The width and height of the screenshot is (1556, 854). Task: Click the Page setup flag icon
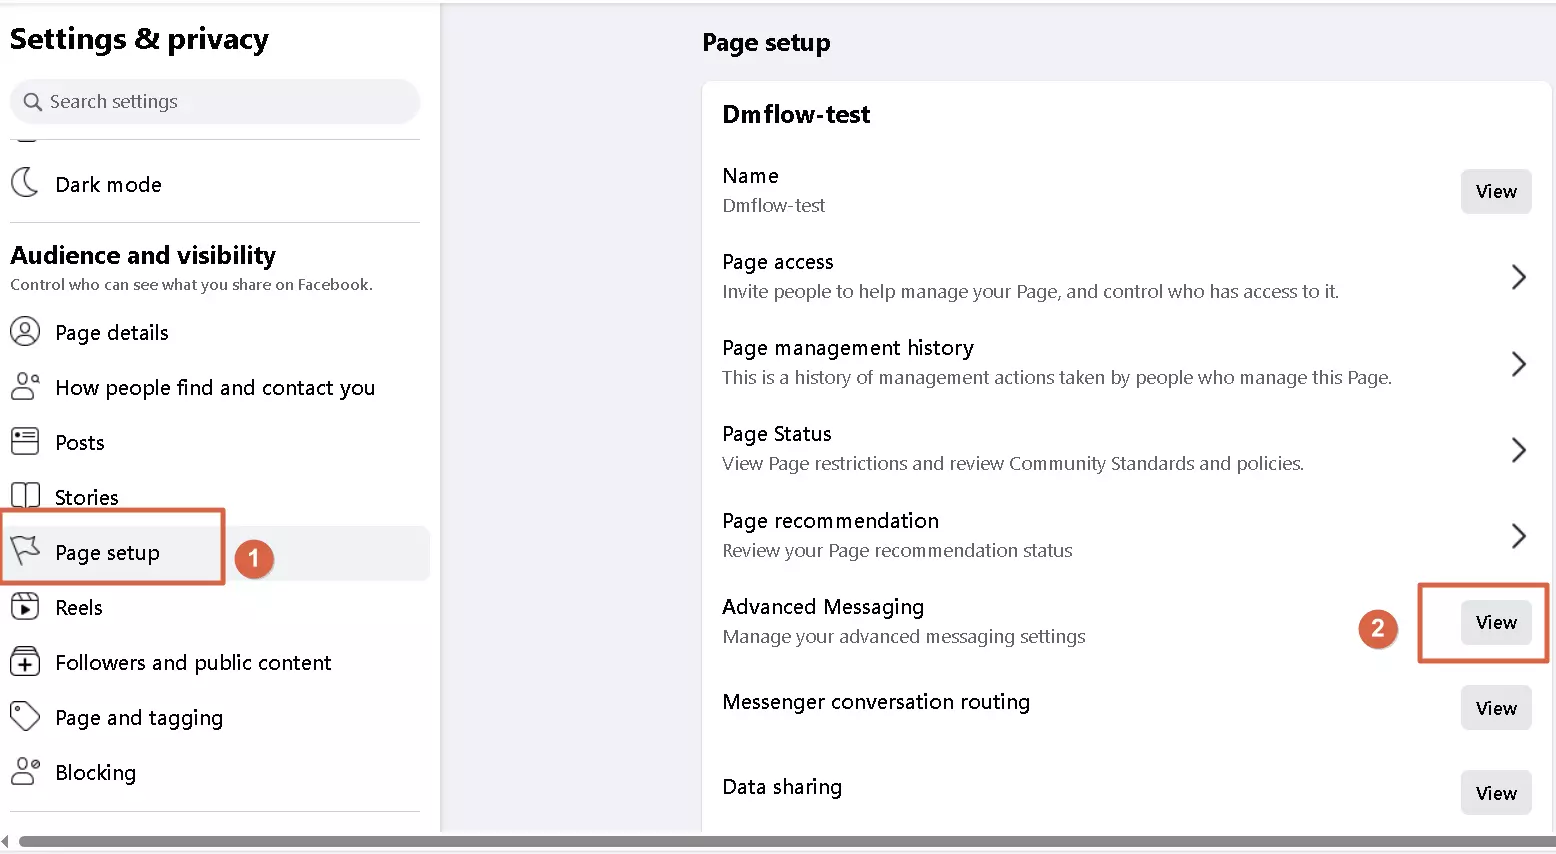pyautogui.click(x=25, y=550)
